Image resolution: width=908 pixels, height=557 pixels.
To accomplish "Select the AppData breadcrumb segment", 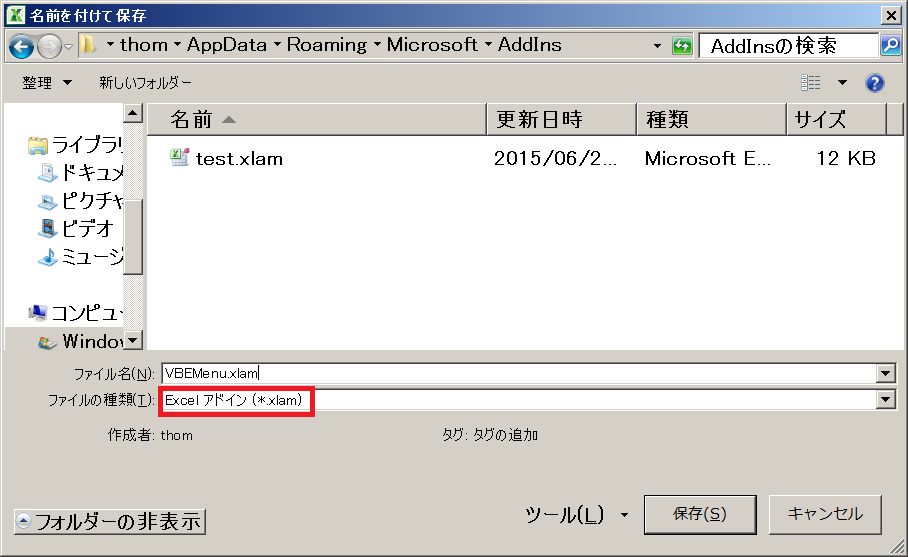I will point(226,45).
